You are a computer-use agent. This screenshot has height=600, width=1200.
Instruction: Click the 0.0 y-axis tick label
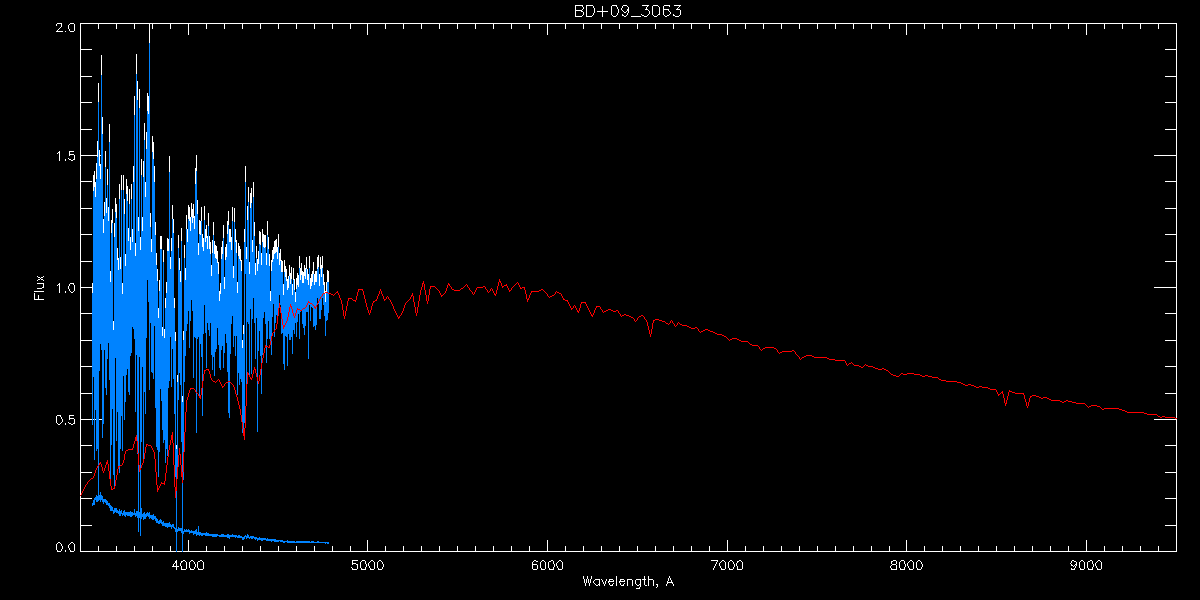[64, 548]
